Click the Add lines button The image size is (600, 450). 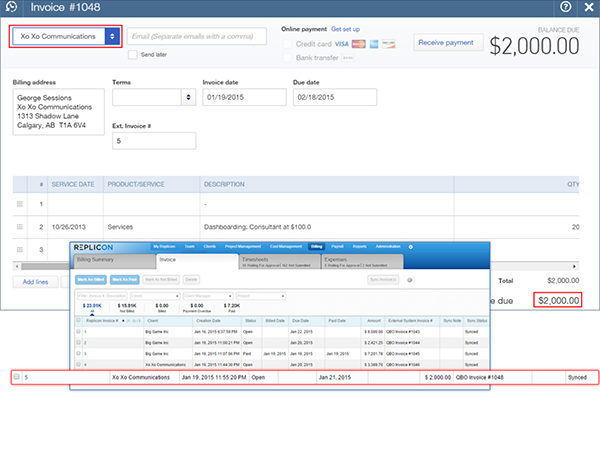point(35,282)
